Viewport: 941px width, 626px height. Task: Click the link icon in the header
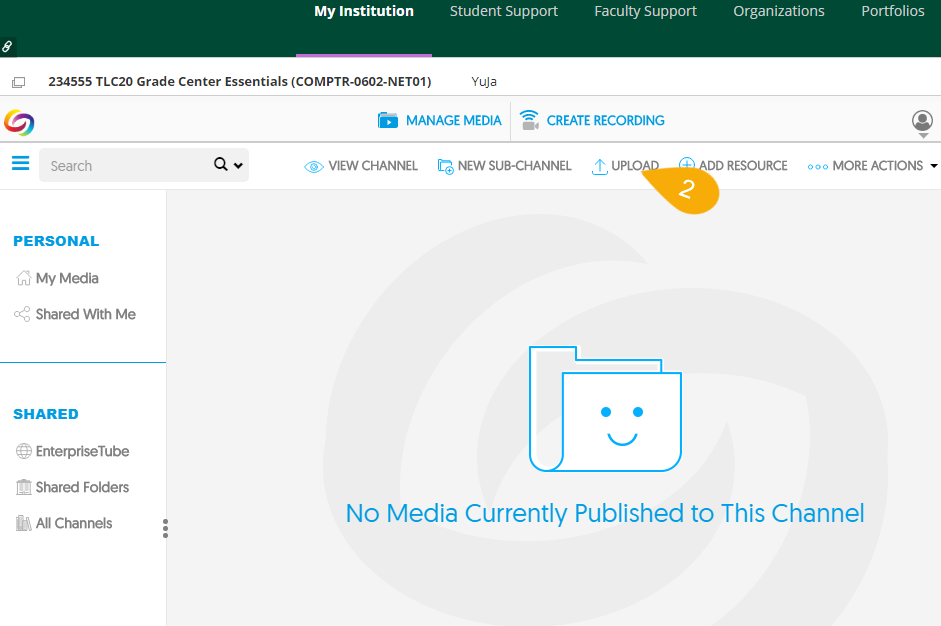pos(7,46)
